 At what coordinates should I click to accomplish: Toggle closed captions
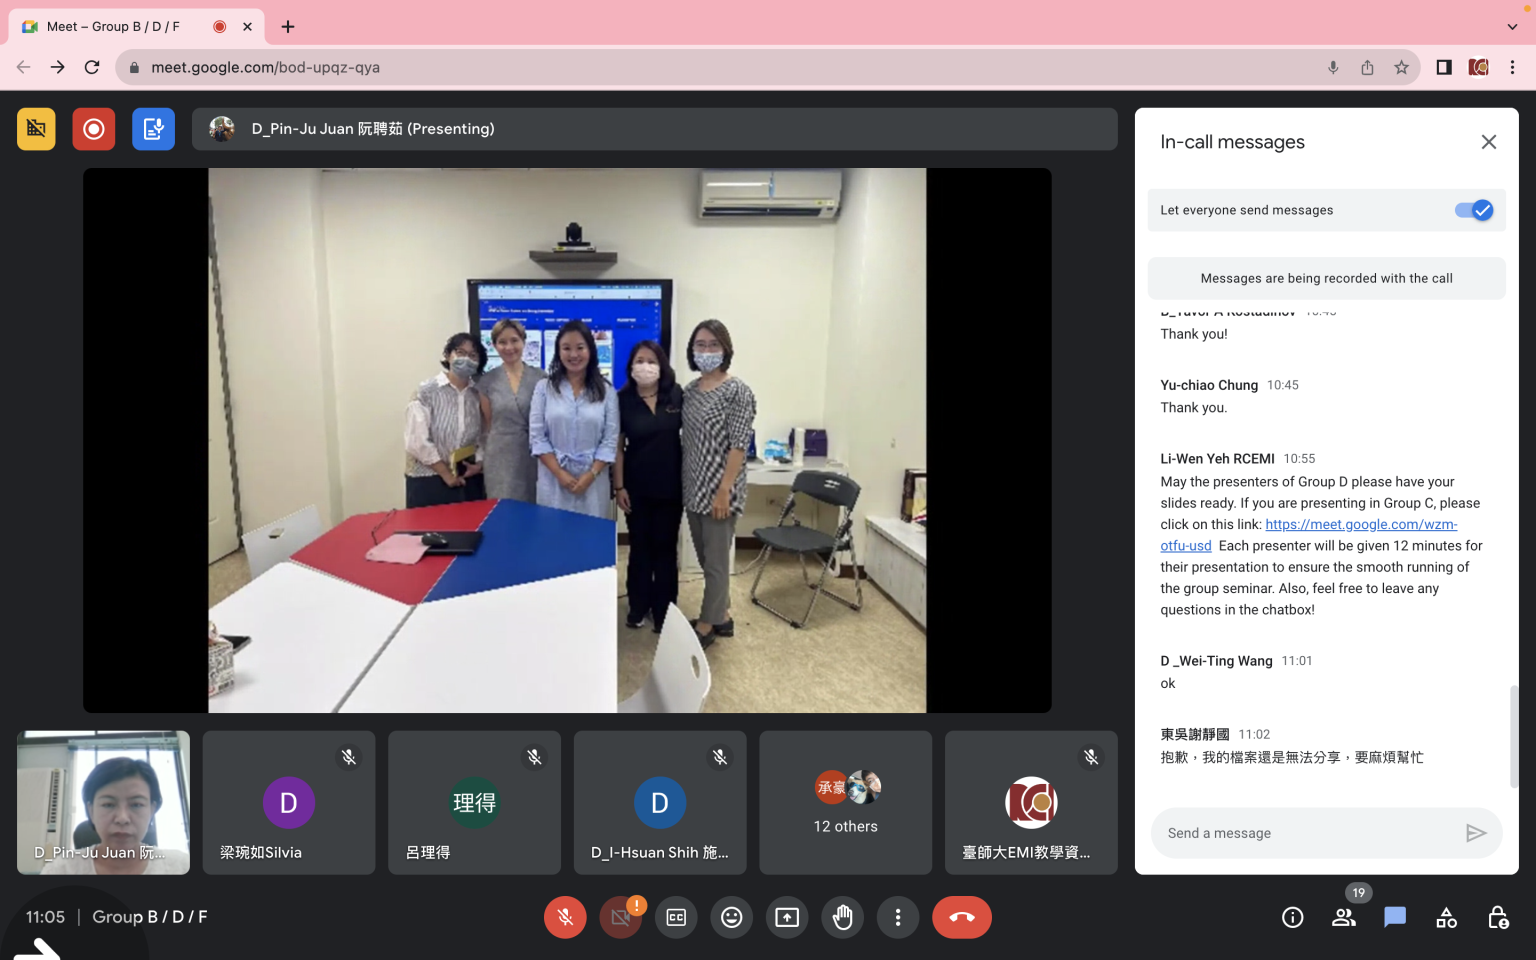(676, 917)
